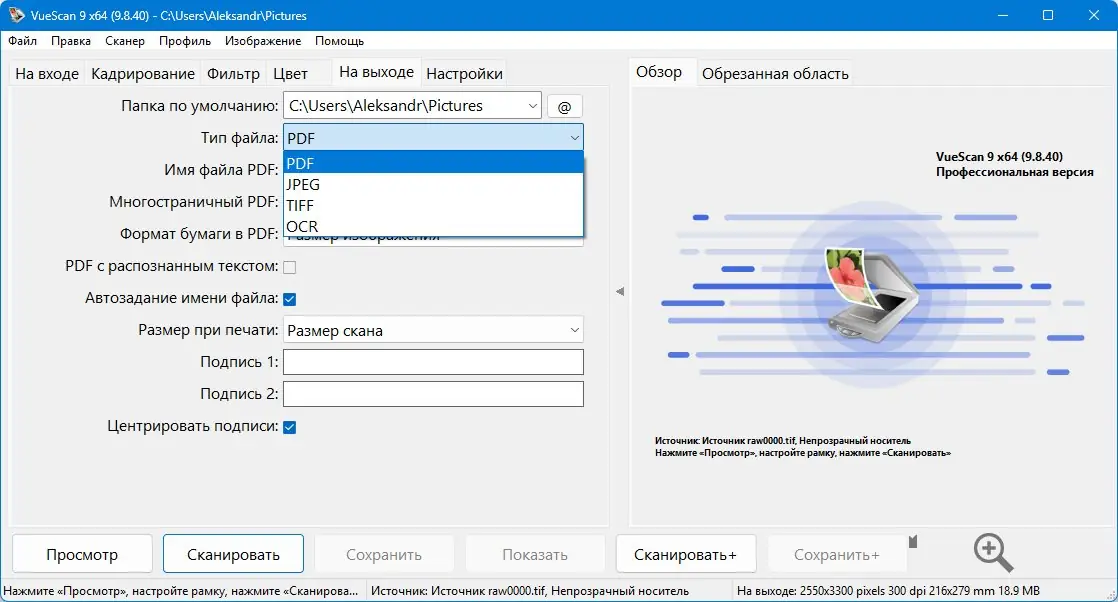Select the На выходе tab
The height and width of the screenshot is (602, 1118).
coord(376,72)
